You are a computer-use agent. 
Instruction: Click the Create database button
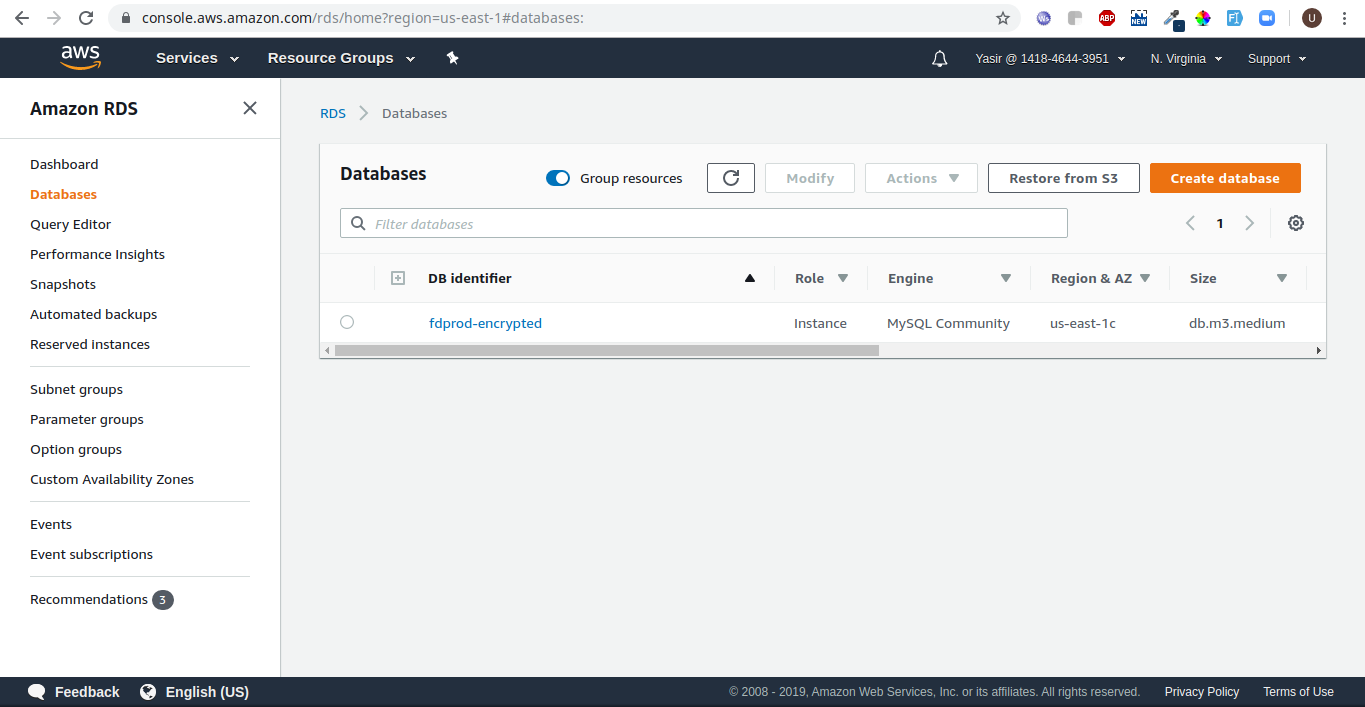(1225, 178)
